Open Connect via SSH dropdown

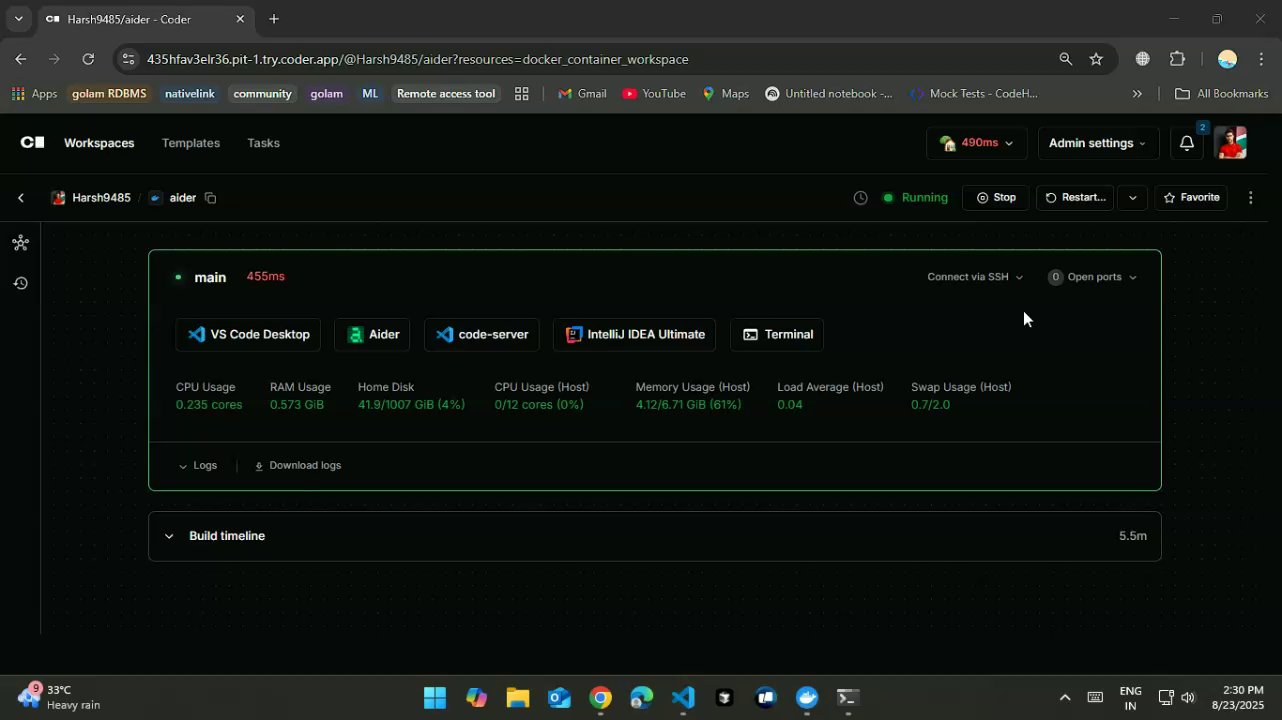[x=975, y=277]
